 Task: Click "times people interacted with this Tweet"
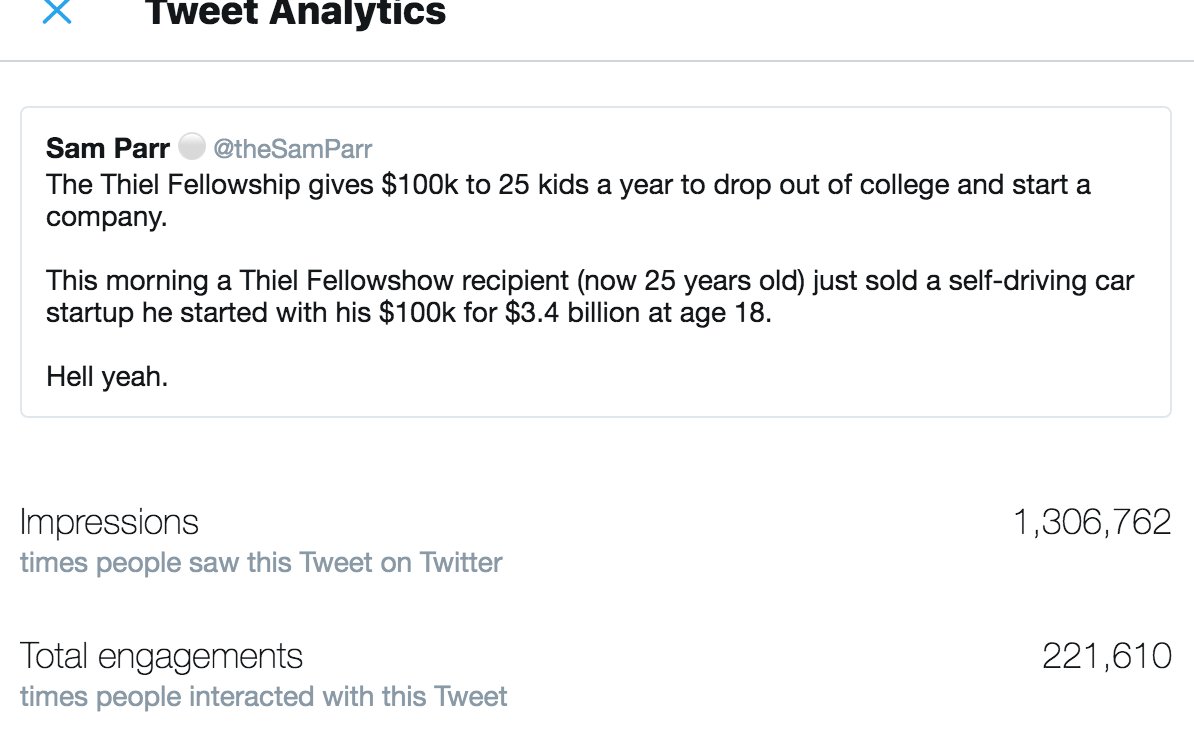coord(263,696)
